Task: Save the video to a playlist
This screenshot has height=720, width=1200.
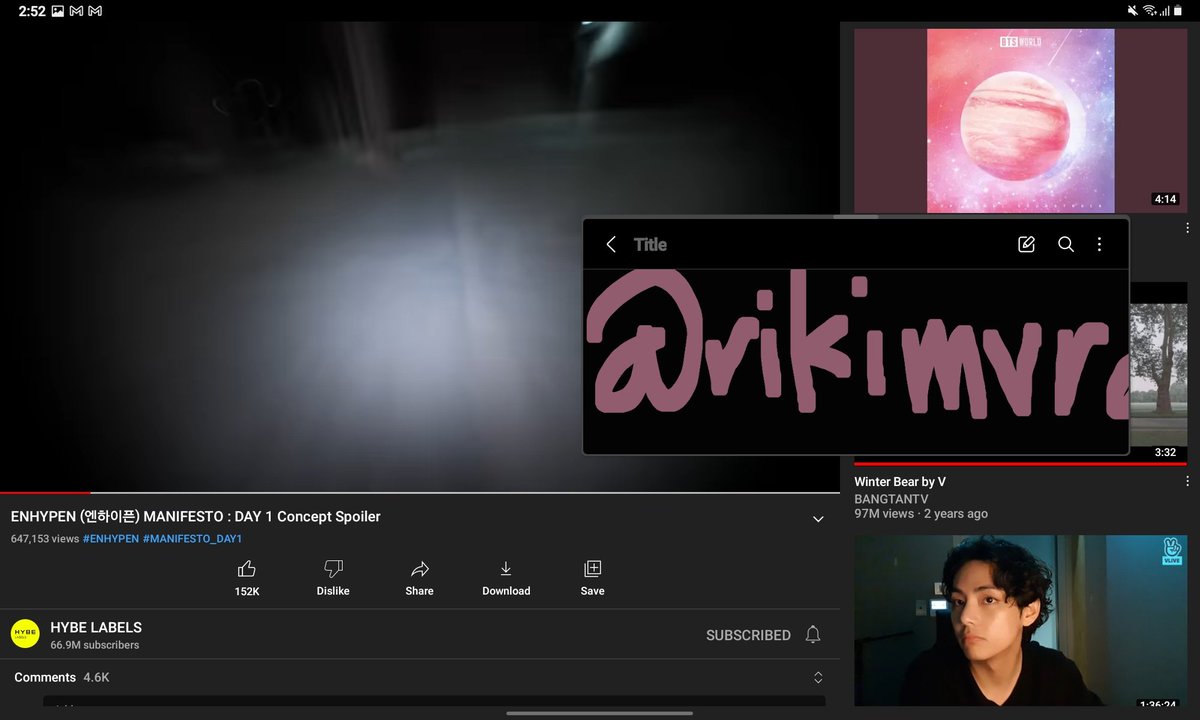Action: coord(592,569)
